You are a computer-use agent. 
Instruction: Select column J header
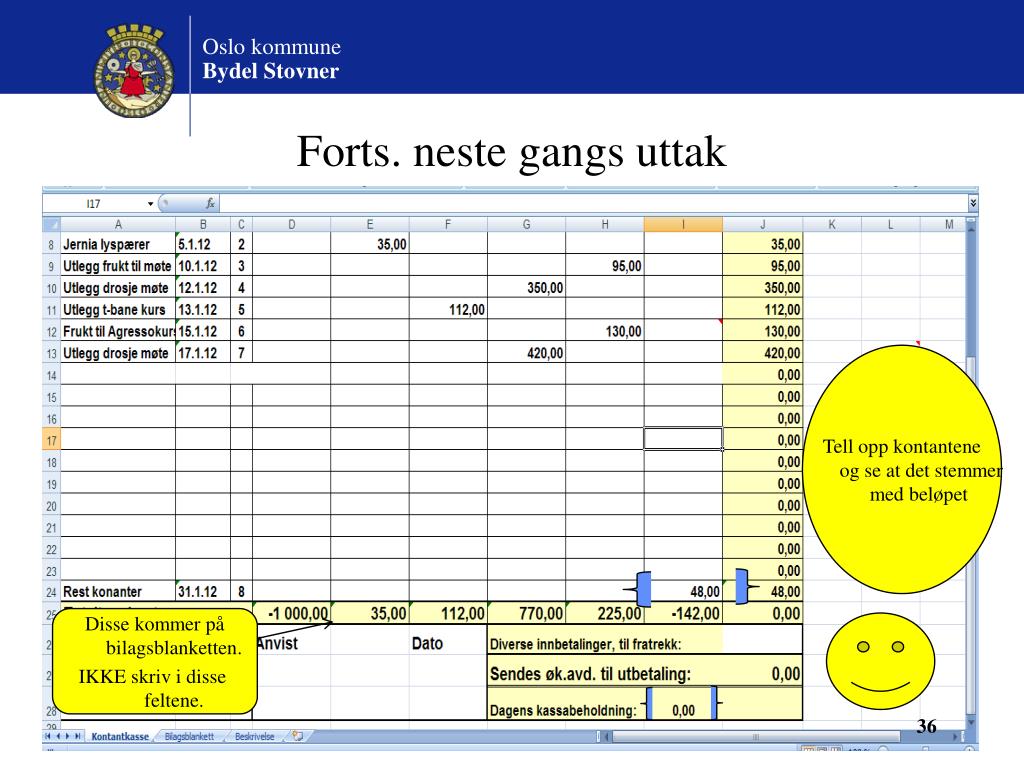click(x=762, y=225)
